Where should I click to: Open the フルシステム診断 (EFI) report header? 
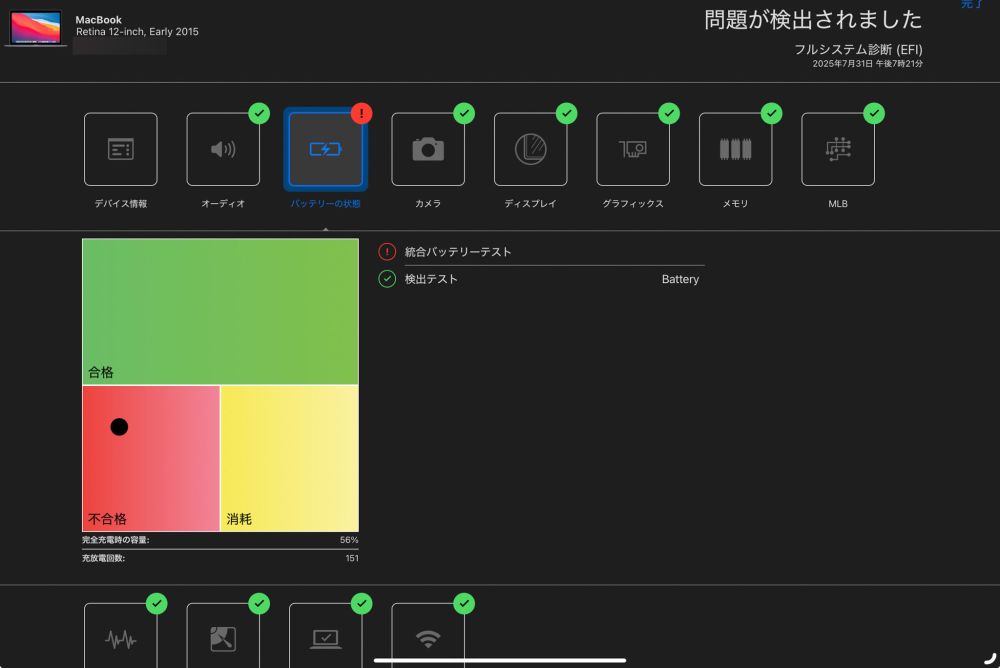(x=860, y=49)
